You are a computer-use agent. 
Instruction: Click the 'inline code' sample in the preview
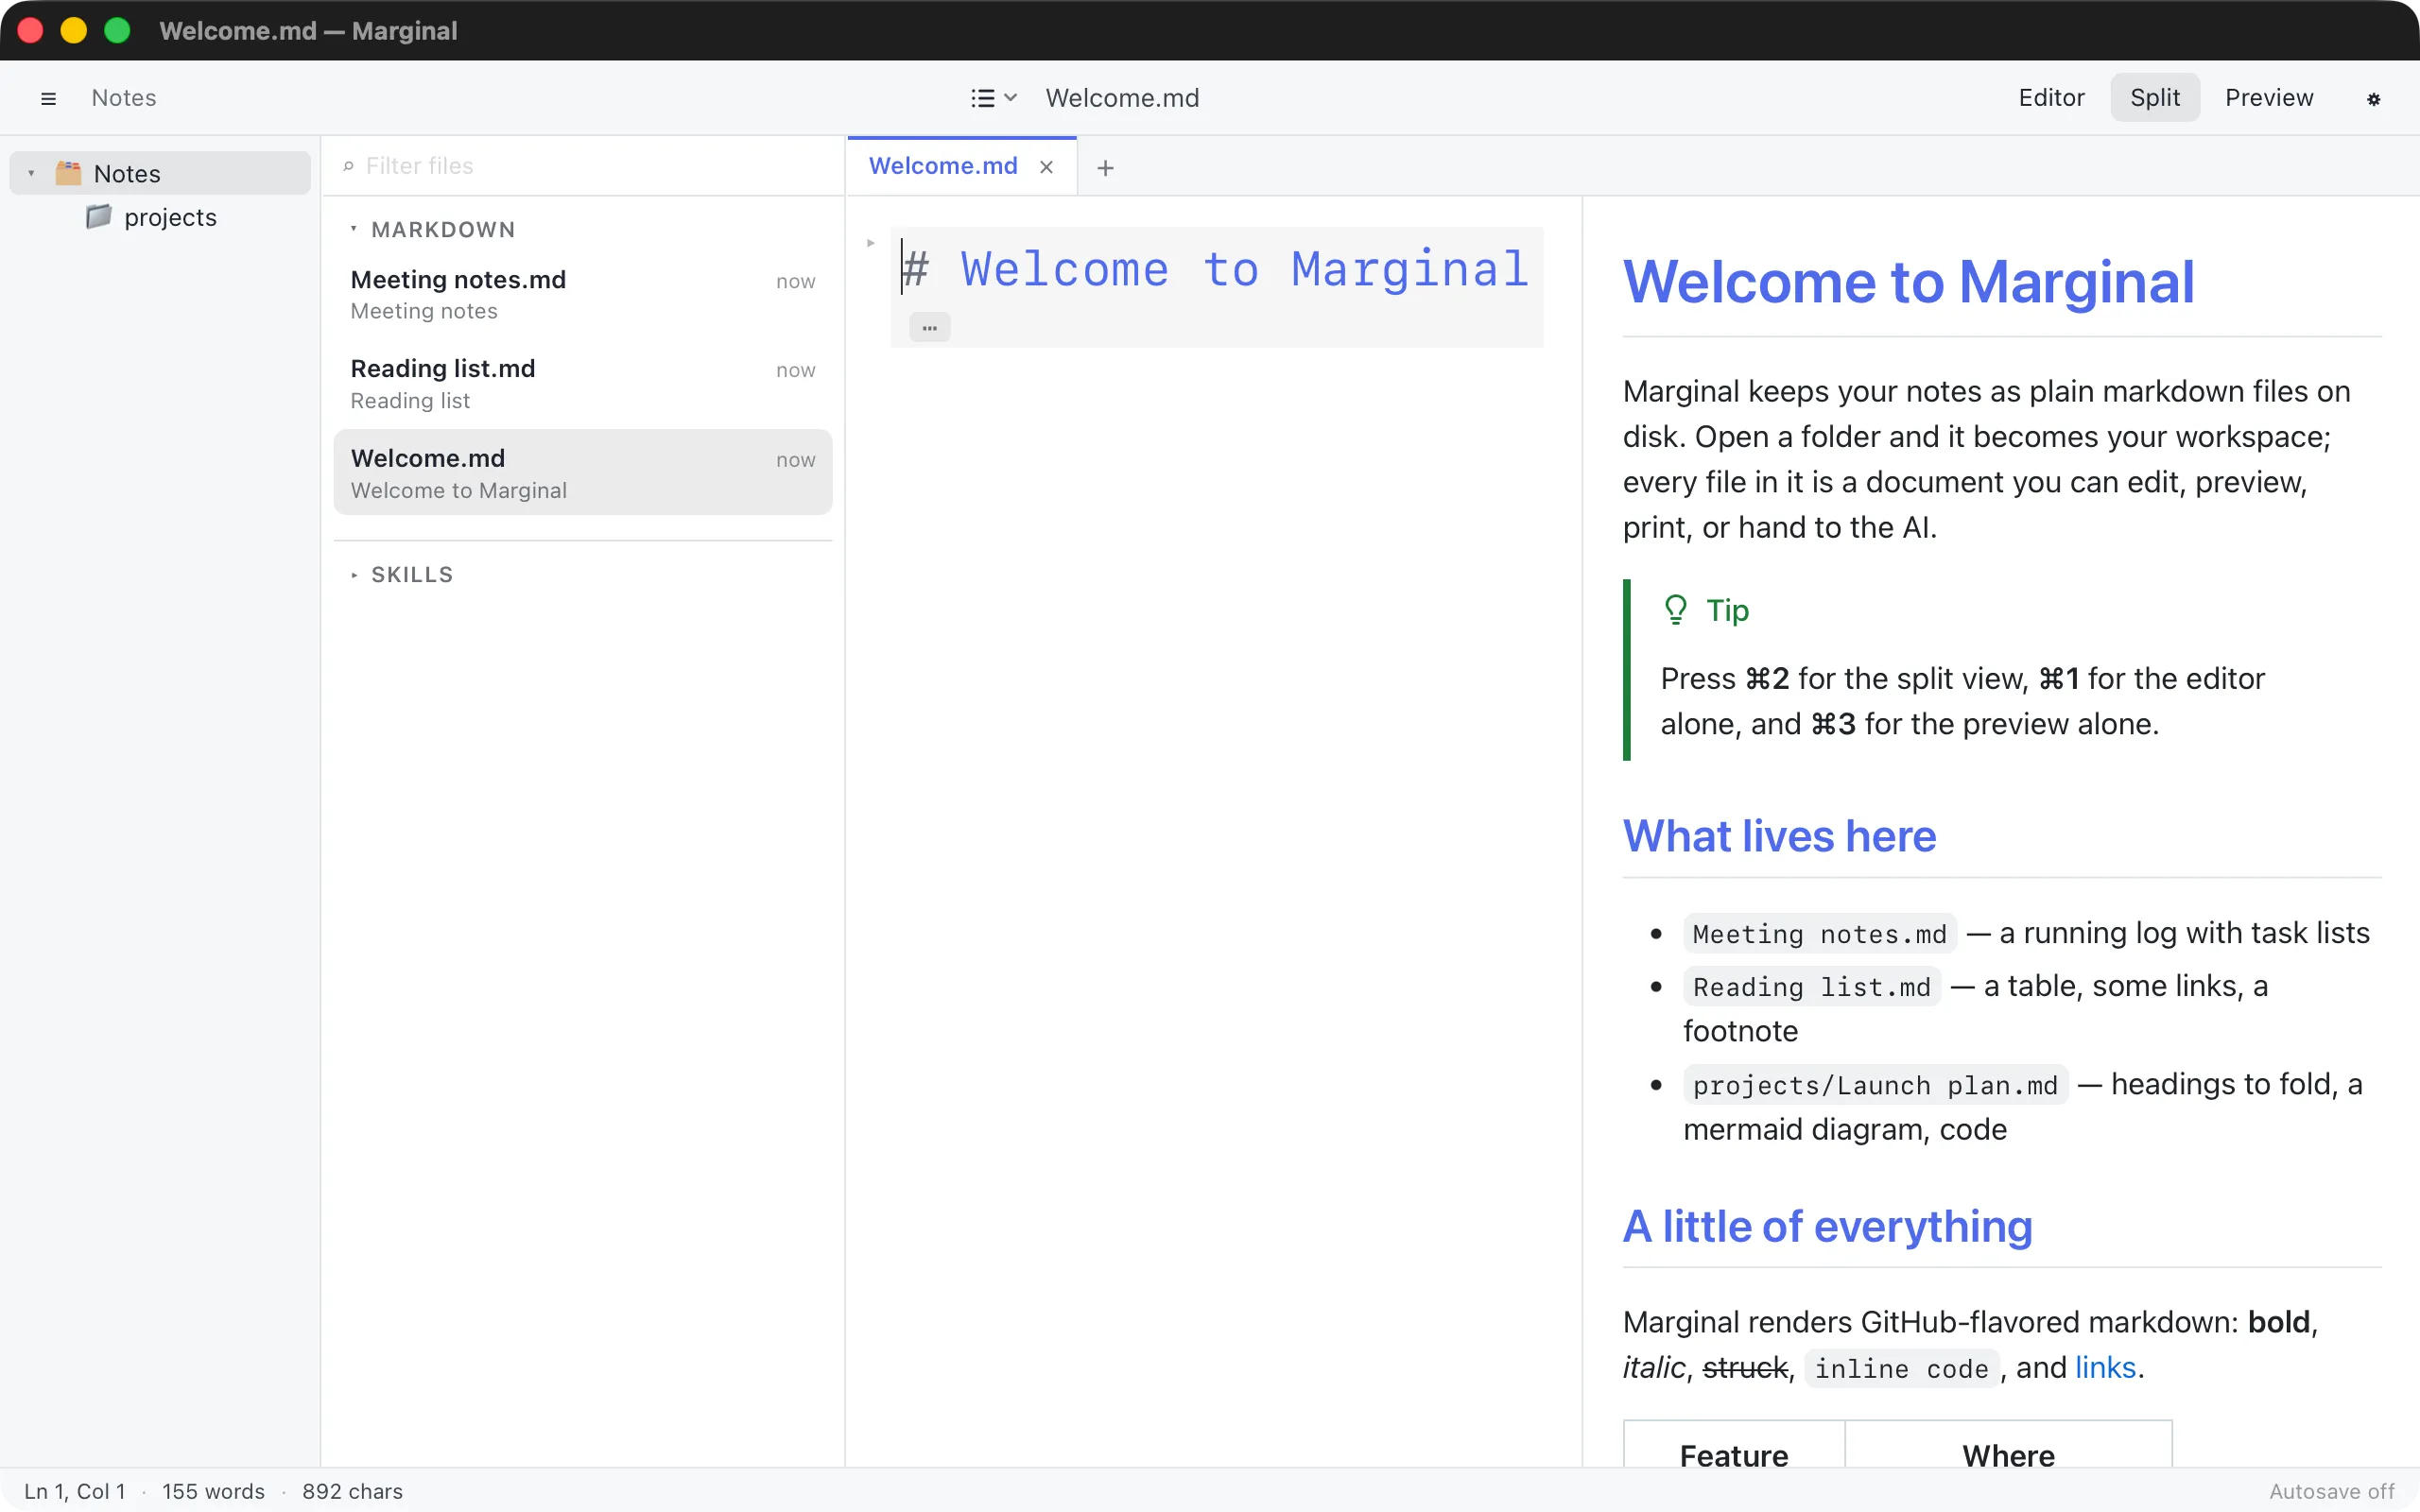[1901, 1368]
